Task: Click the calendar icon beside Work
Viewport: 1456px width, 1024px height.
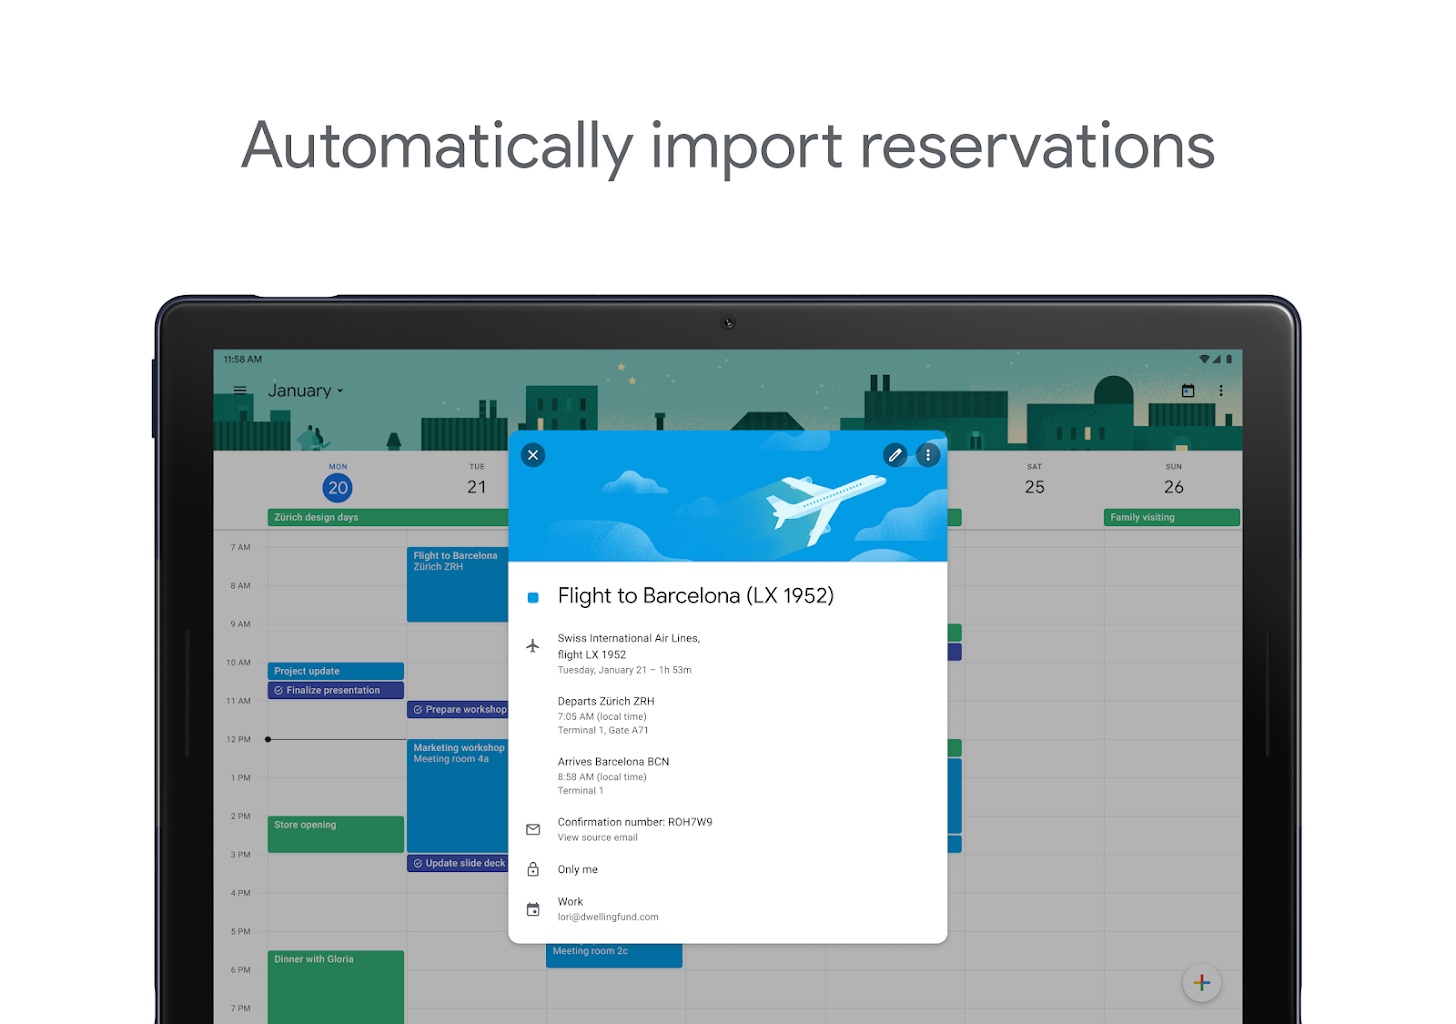Action: [x=533, y=909]
